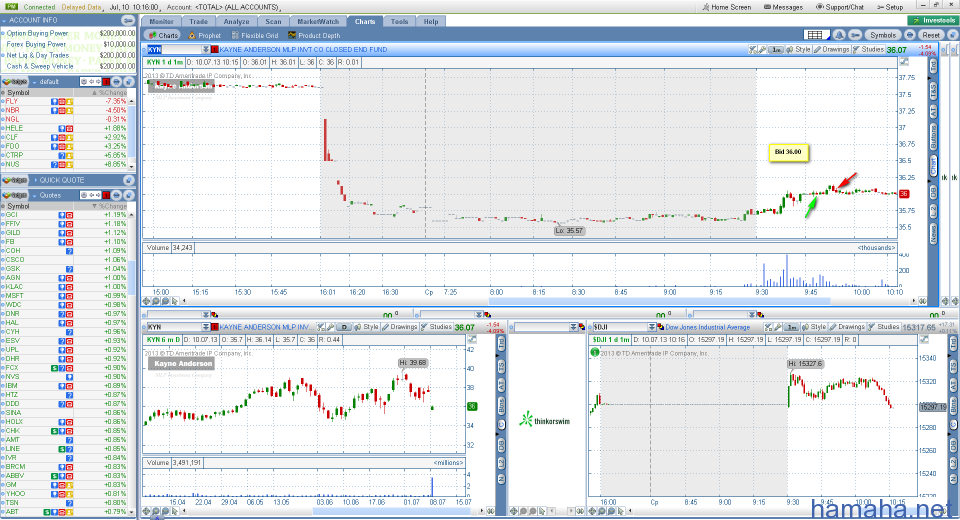Close the Quick Quote gadget
This screenshot has width=960, height=520.
(x=129, y=180)
